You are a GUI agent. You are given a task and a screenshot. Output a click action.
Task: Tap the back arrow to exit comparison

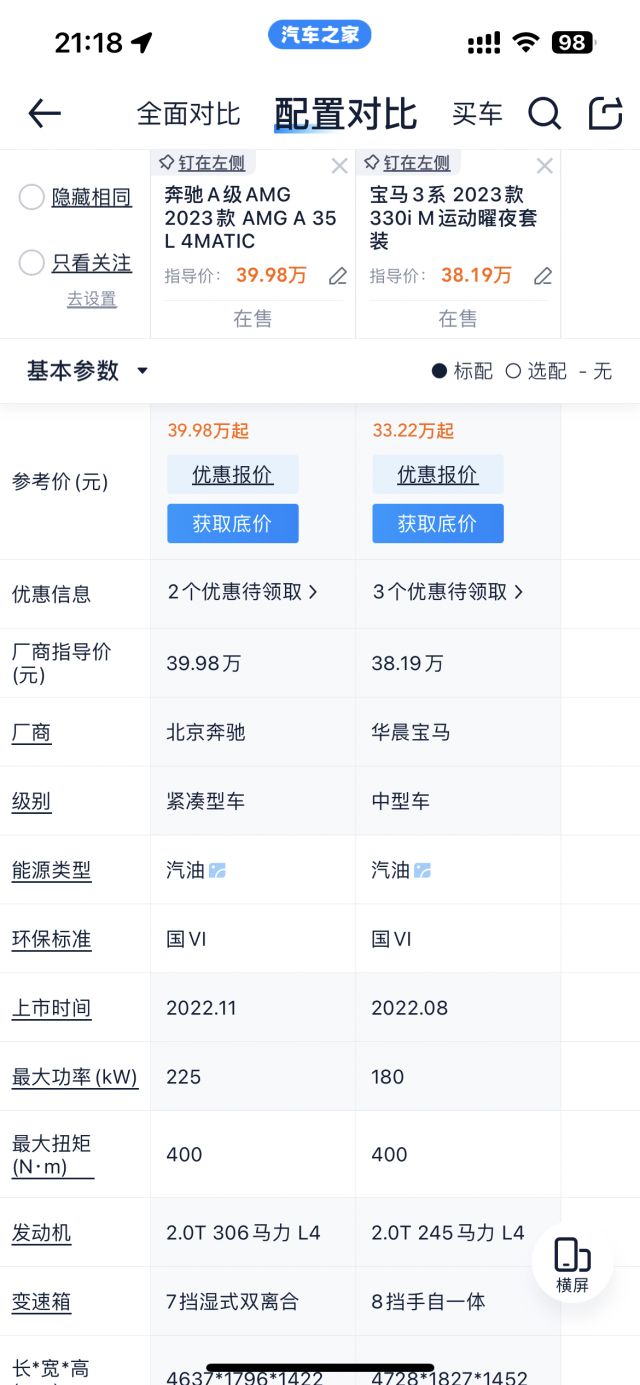43,114
